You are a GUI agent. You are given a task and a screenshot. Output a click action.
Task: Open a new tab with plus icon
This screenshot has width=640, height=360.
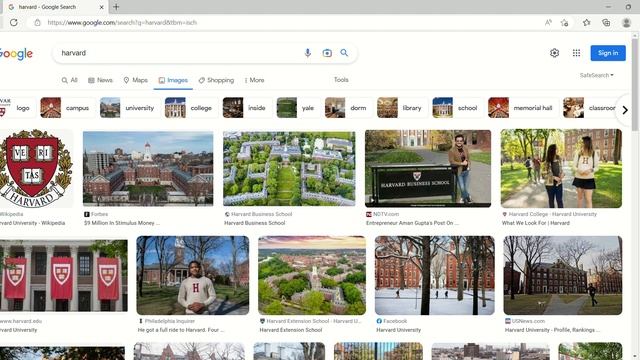point(116,7)
